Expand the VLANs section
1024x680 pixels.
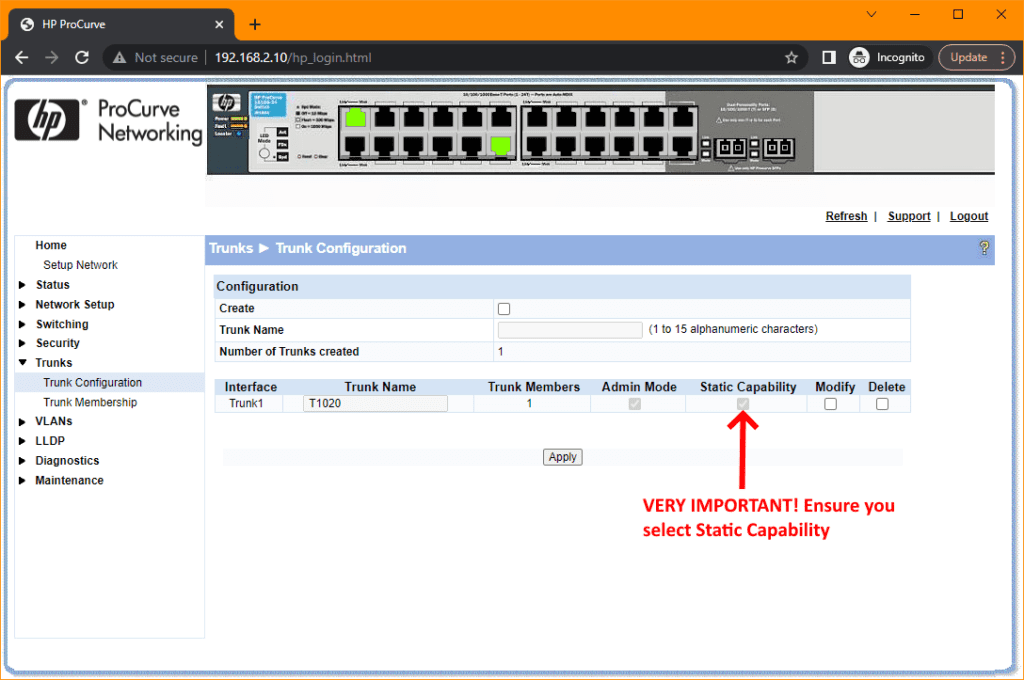click(22, 421)
